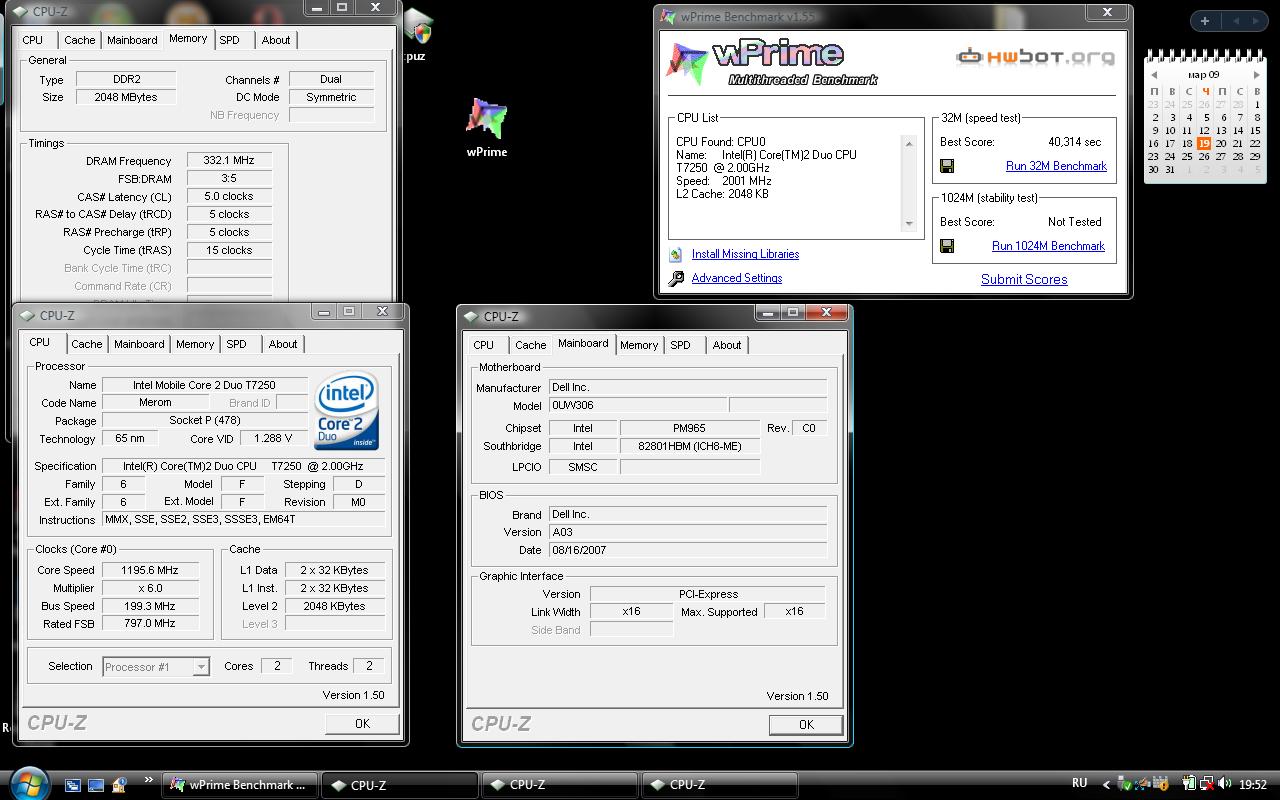Open Advanced Settings link
The width and height of the screenshot is (1280, 800).
point(737,278)
